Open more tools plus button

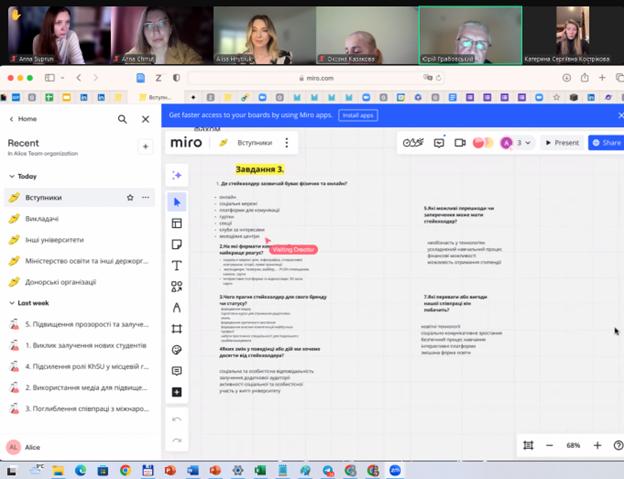pyautogui.click(x=177, y=392)
